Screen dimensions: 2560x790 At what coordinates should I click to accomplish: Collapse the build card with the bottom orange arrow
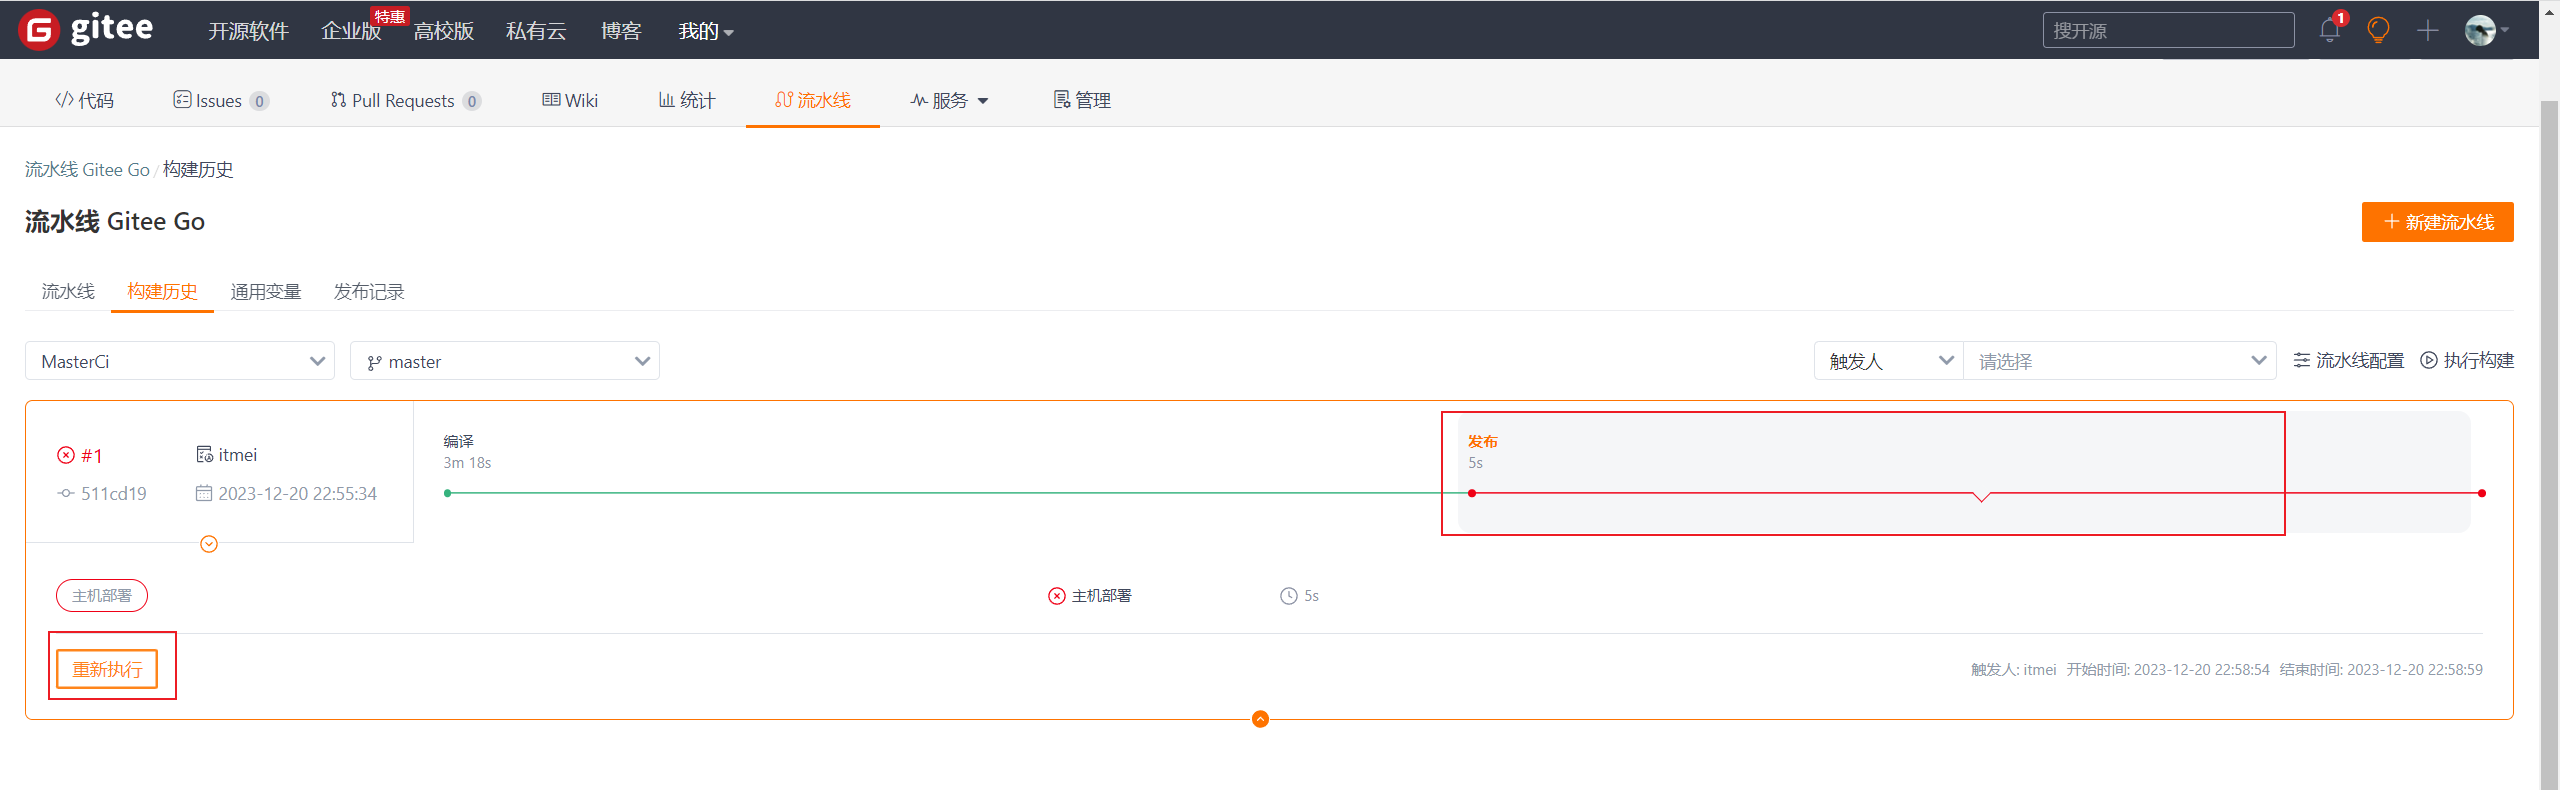1260,719
